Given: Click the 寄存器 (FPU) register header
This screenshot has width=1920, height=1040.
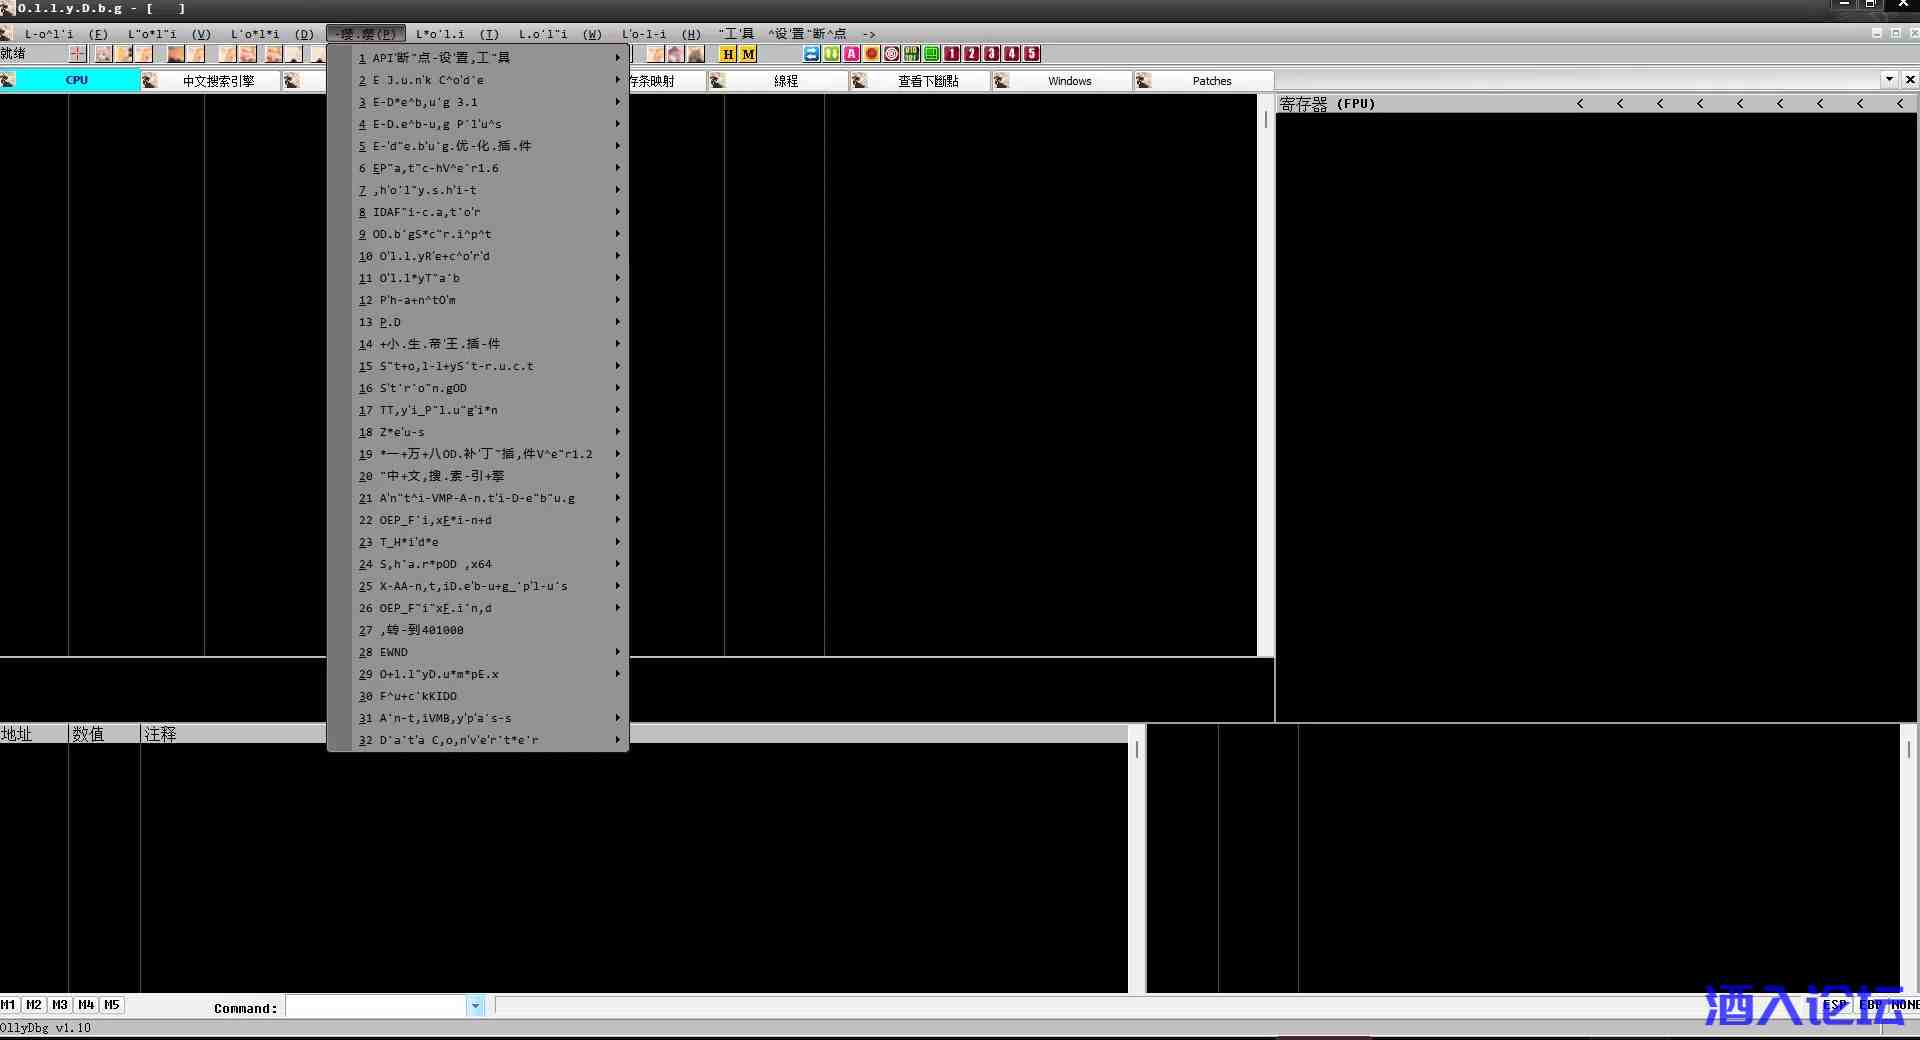Looking at the screenshot, I should pos(1328,104).
